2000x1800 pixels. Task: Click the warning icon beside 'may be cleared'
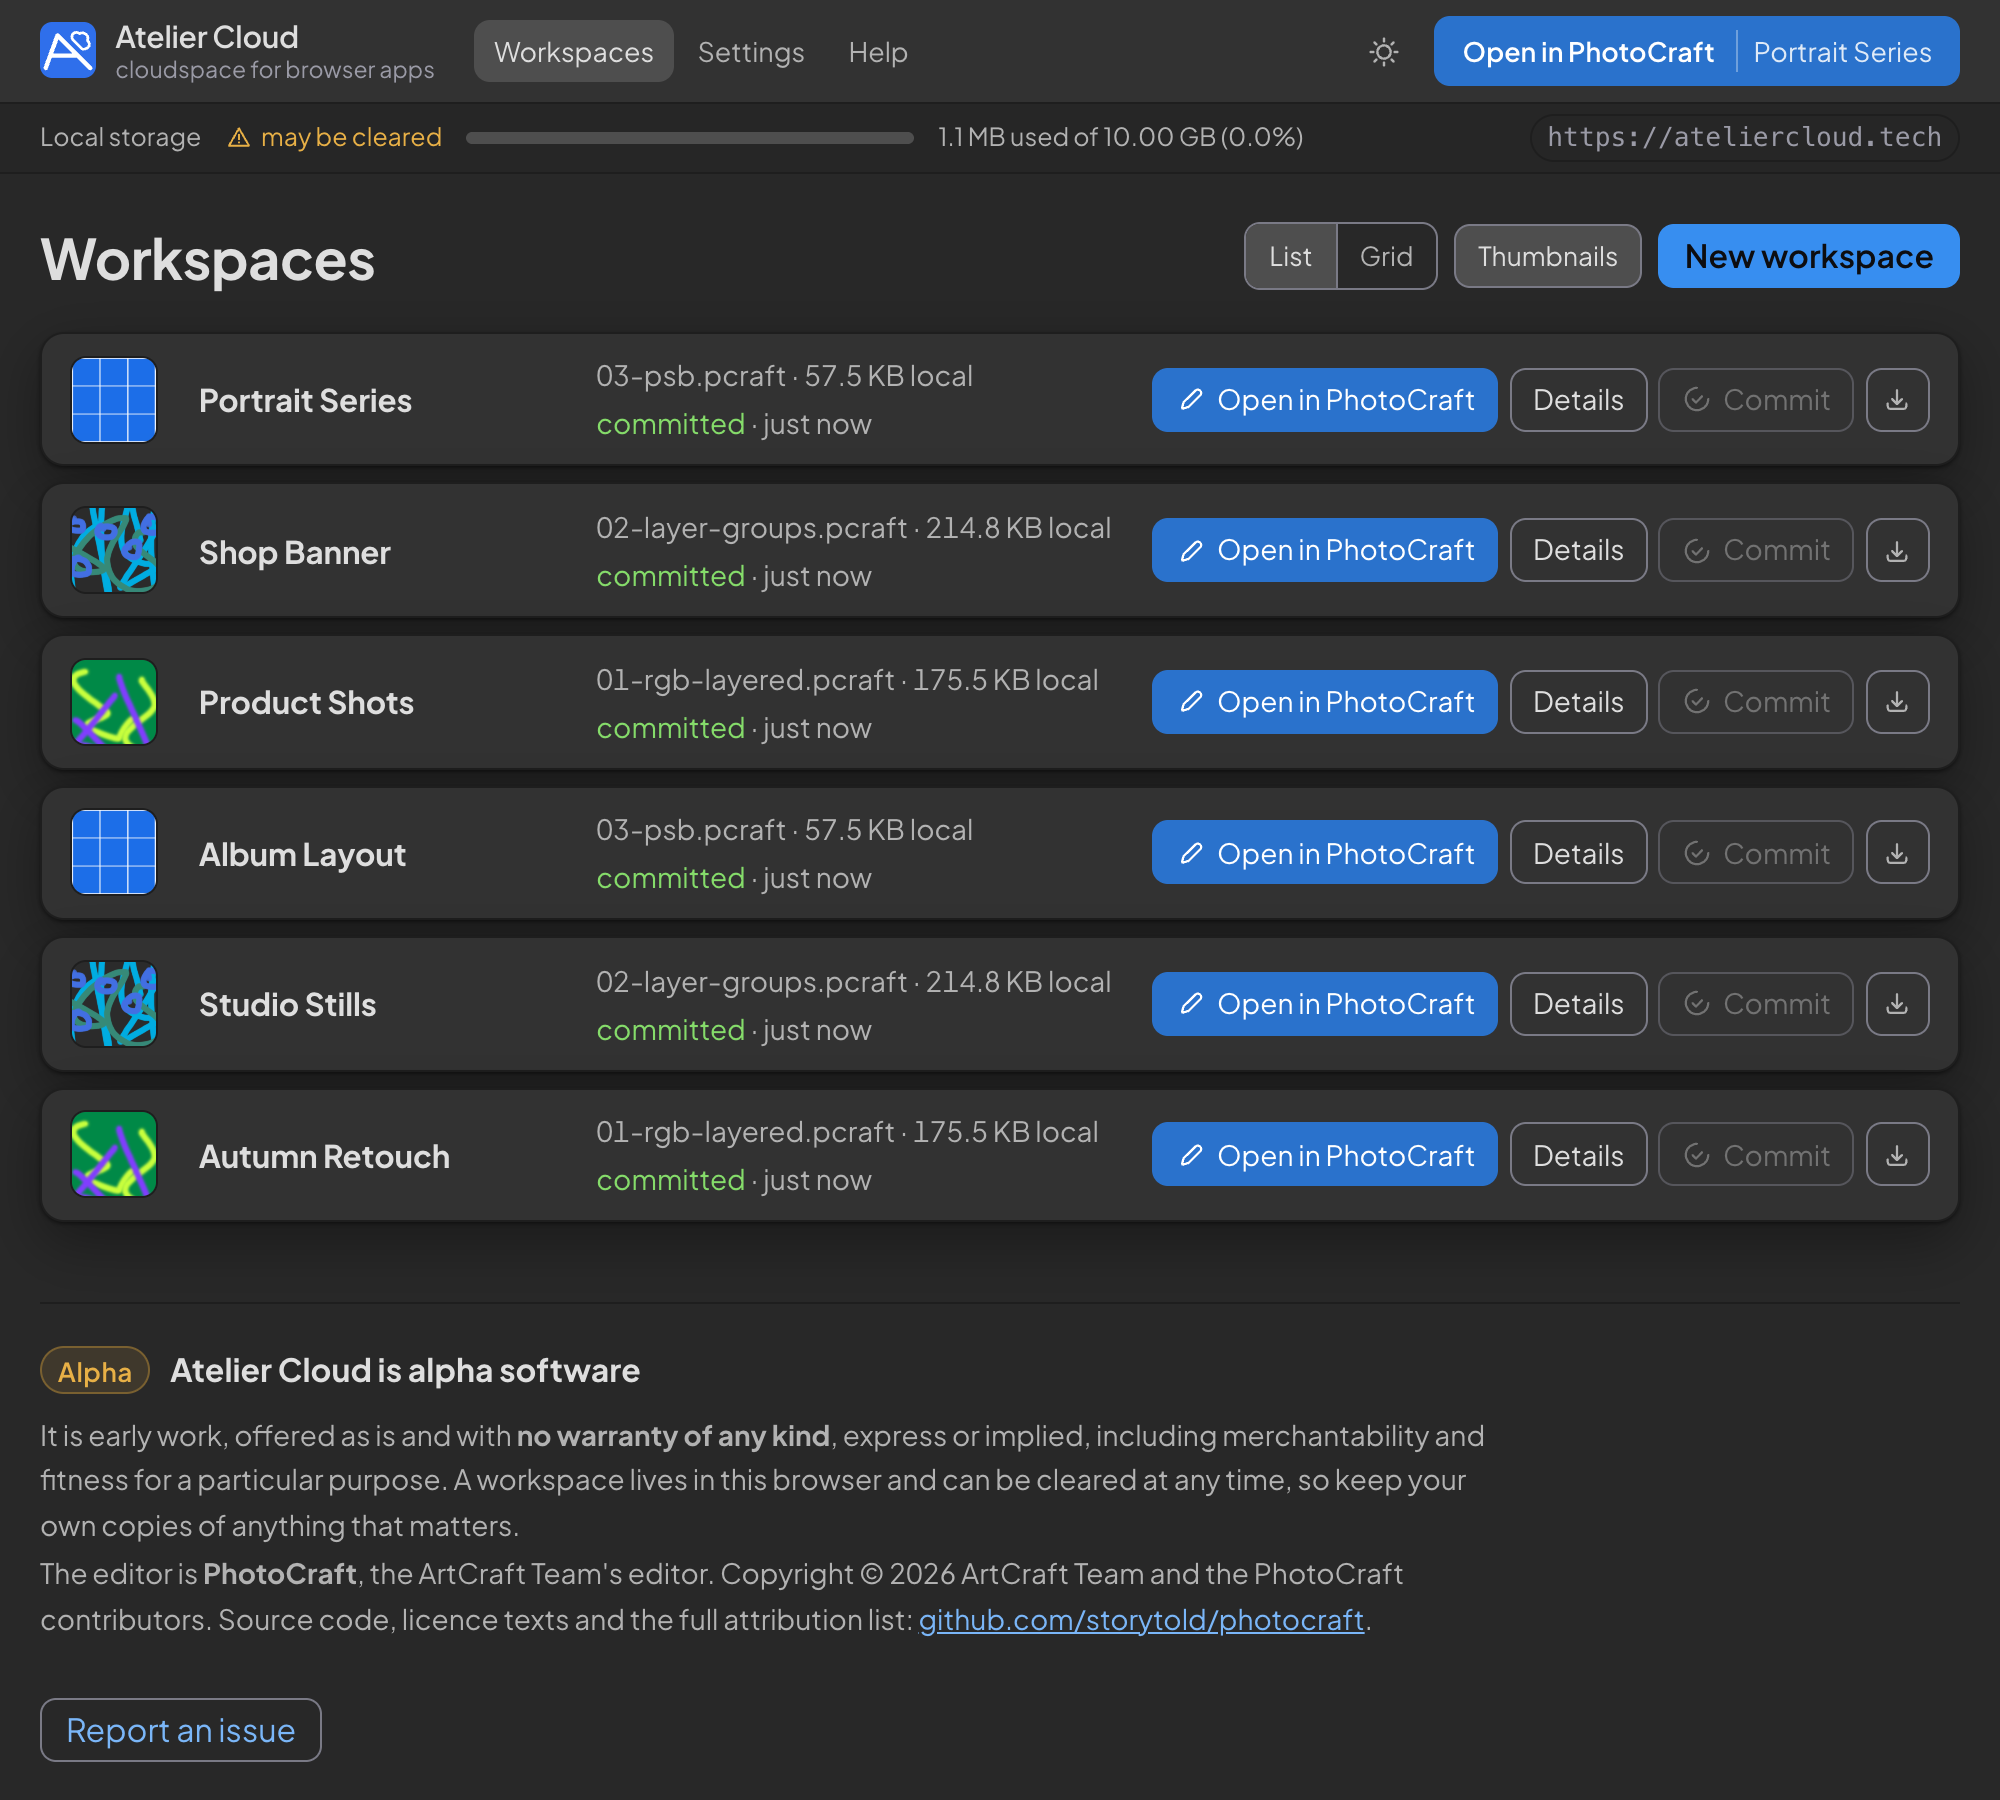point(238,137)
